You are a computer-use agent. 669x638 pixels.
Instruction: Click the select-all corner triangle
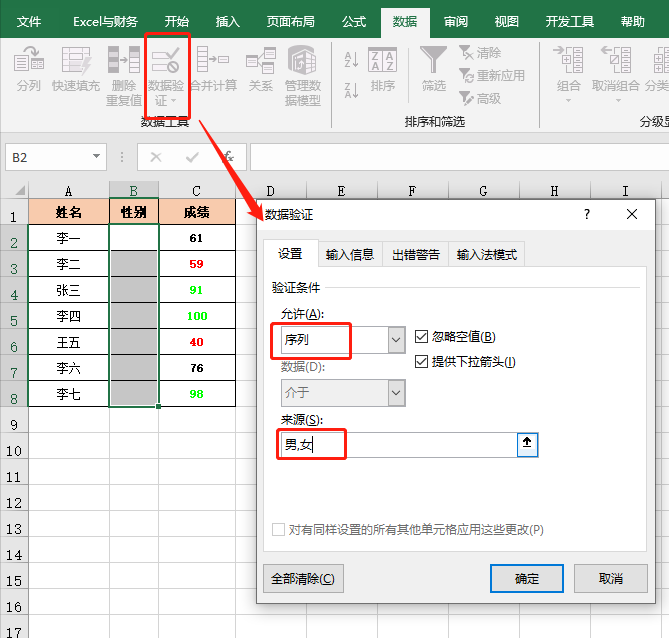tap(19, 190)
